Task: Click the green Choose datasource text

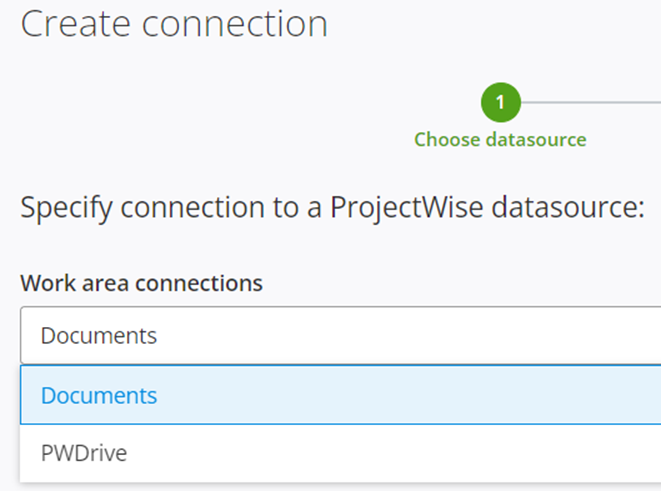Action: tap(500, 140)
